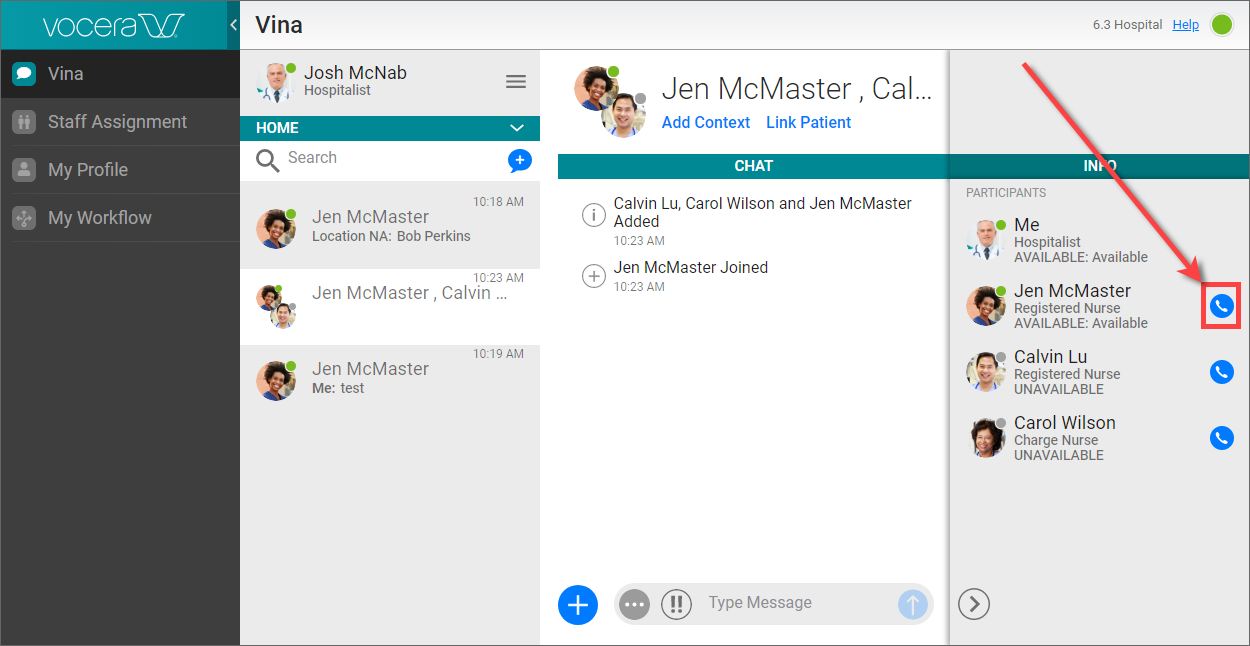Open the ellipsis quick-message options

pos(634,604)
